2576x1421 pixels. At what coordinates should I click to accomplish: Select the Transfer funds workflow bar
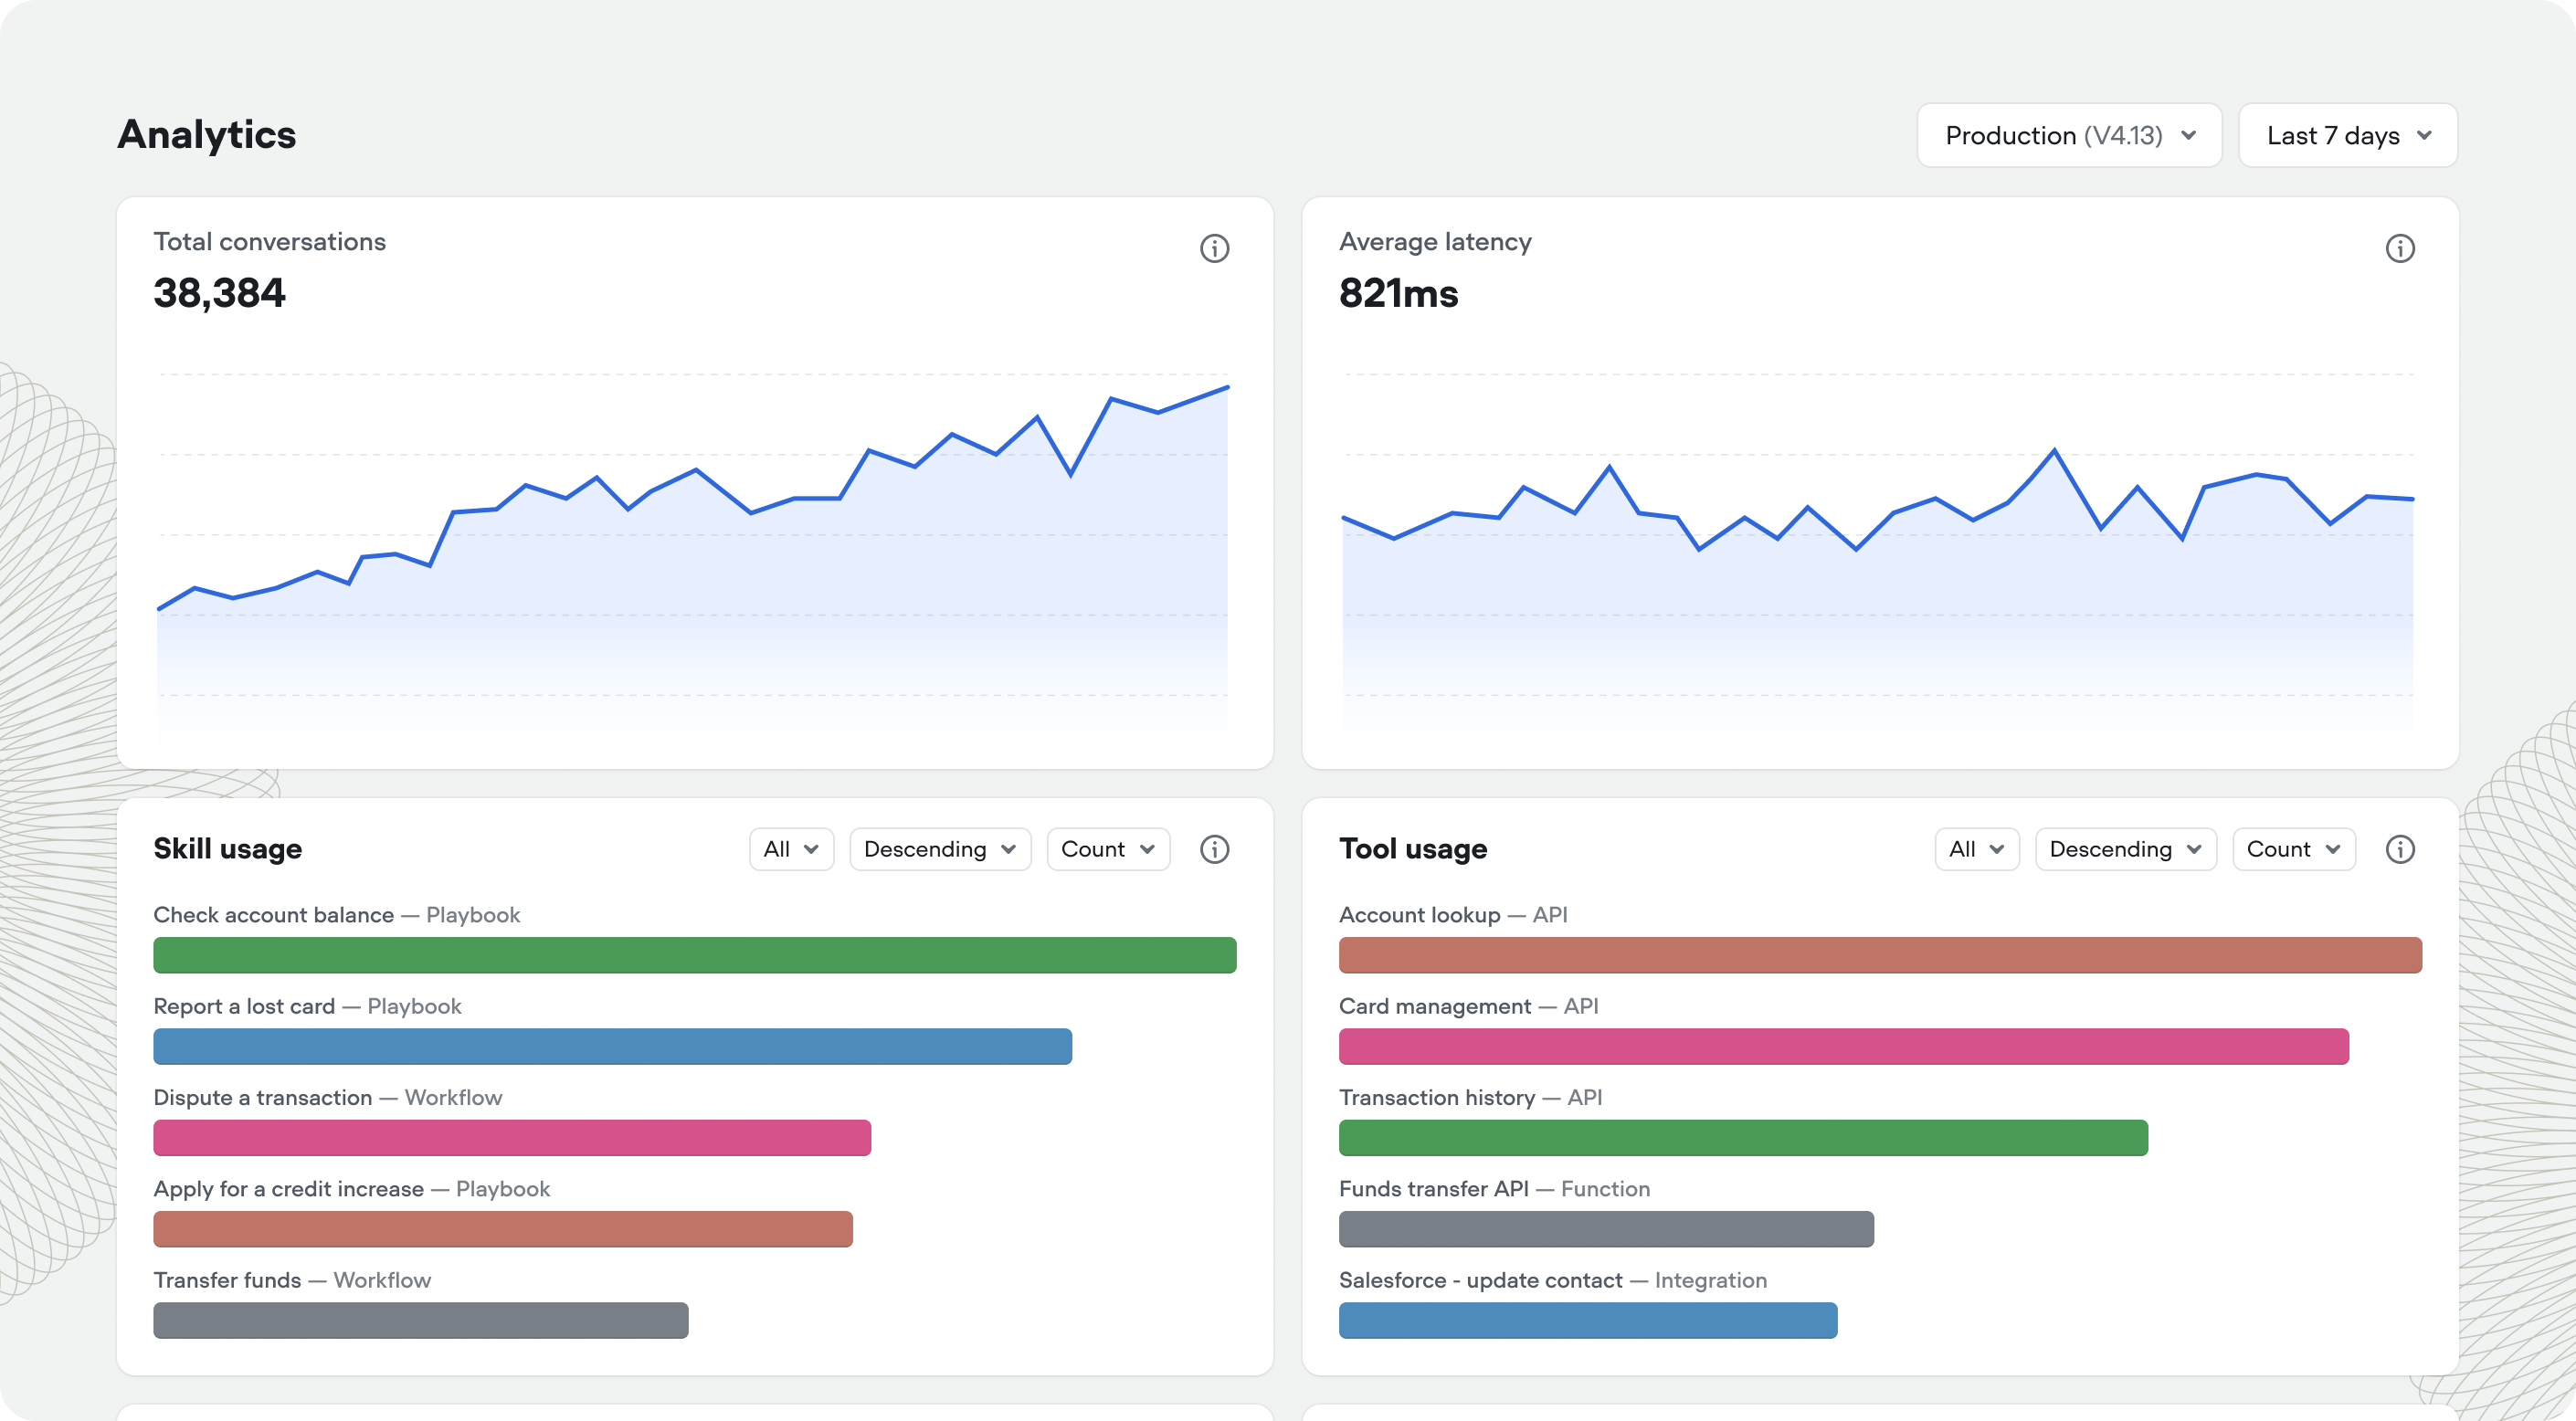click(420, 1320)
